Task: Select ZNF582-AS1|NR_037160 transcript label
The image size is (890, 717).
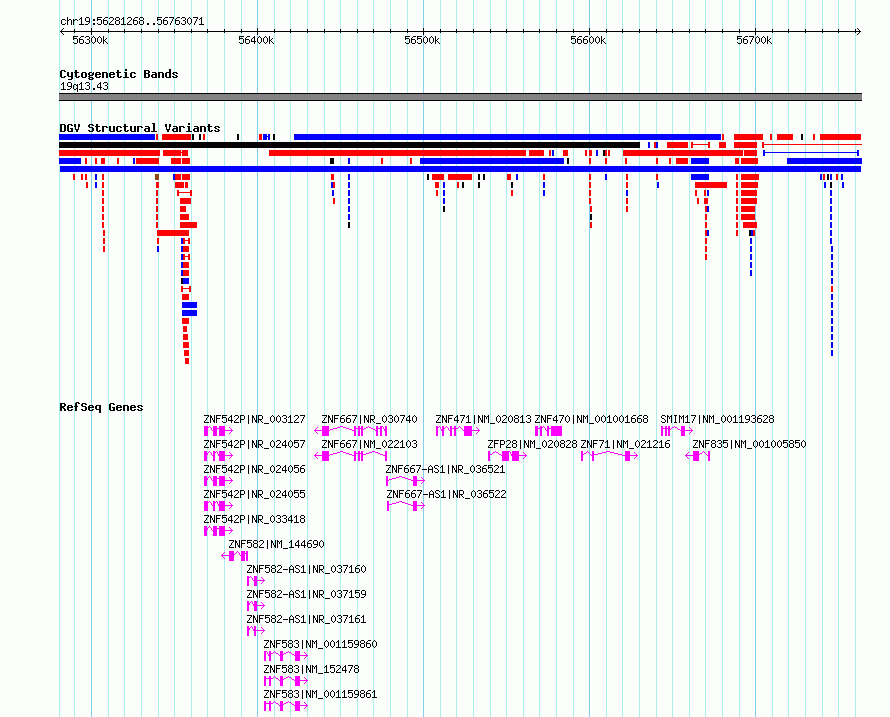Action: [307, 569]
